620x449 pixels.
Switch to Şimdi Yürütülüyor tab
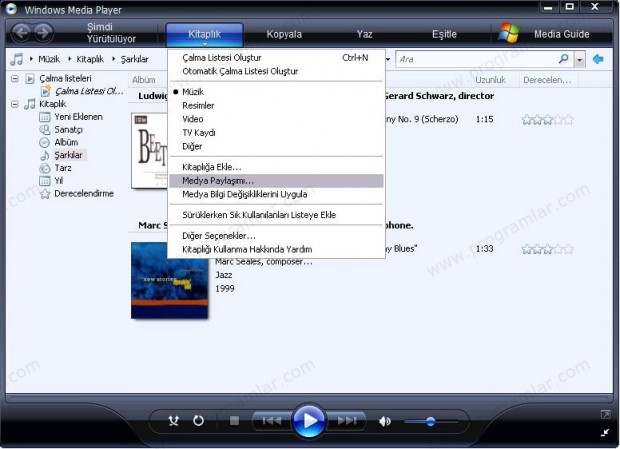(x=111, y=33)
